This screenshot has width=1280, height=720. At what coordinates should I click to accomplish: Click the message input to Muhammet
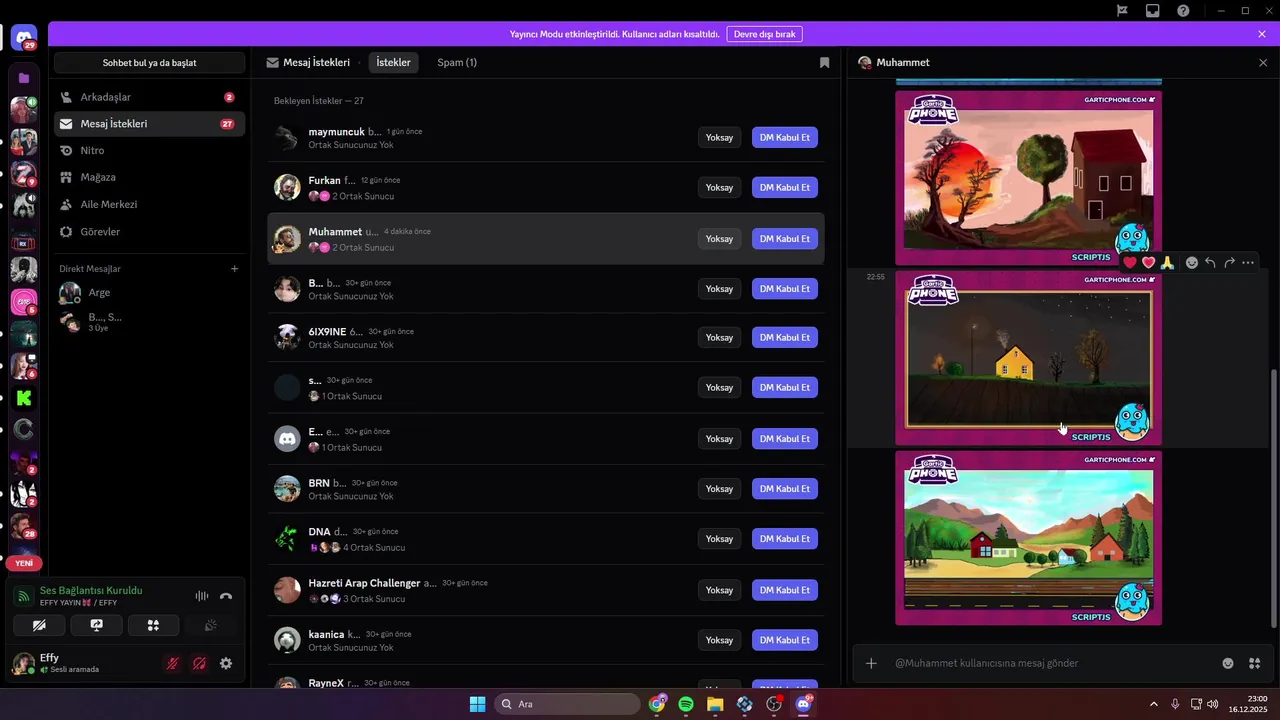[x=1050, y=663]
